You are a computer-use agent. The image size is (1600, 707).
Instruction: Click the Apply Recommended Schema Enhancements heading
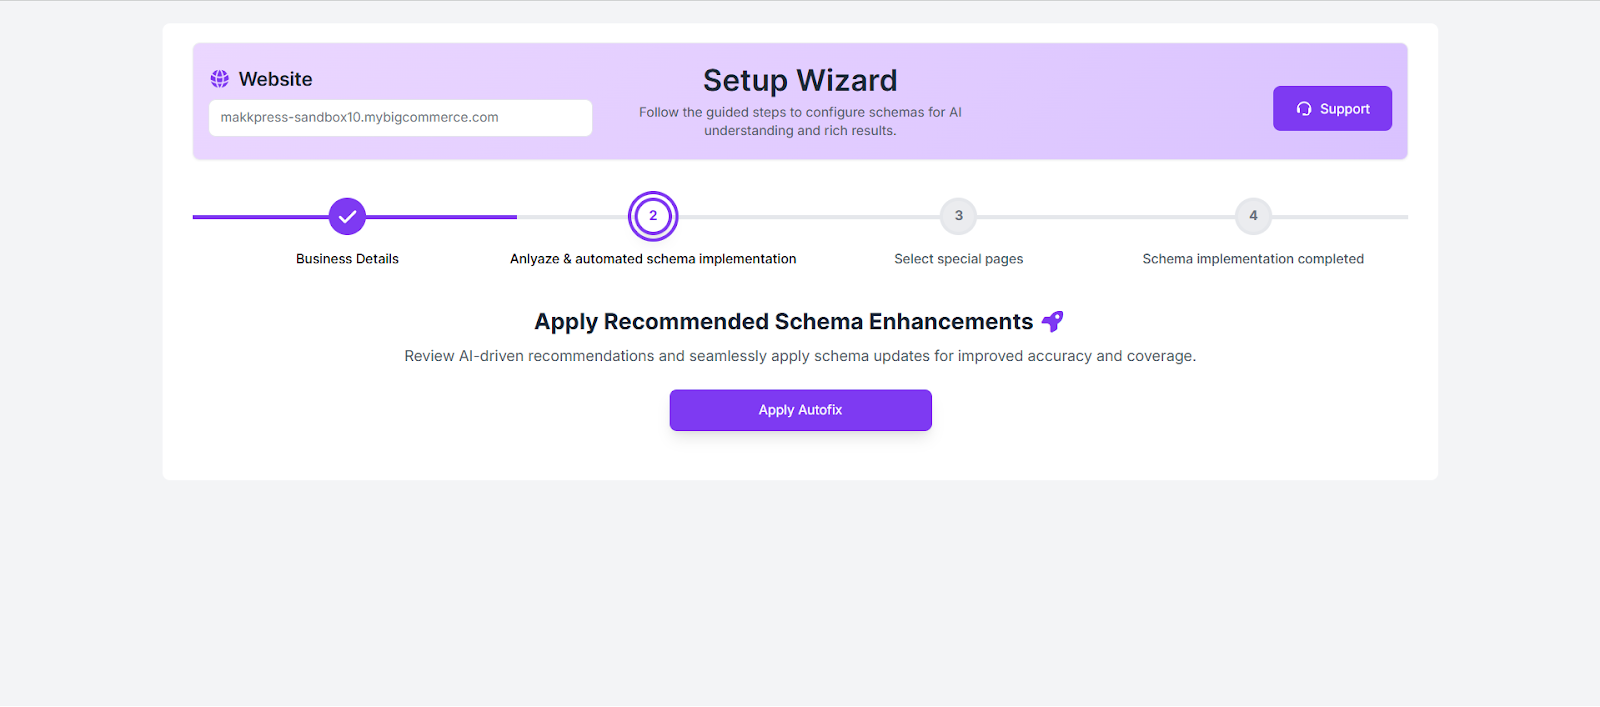coord(783,322)
